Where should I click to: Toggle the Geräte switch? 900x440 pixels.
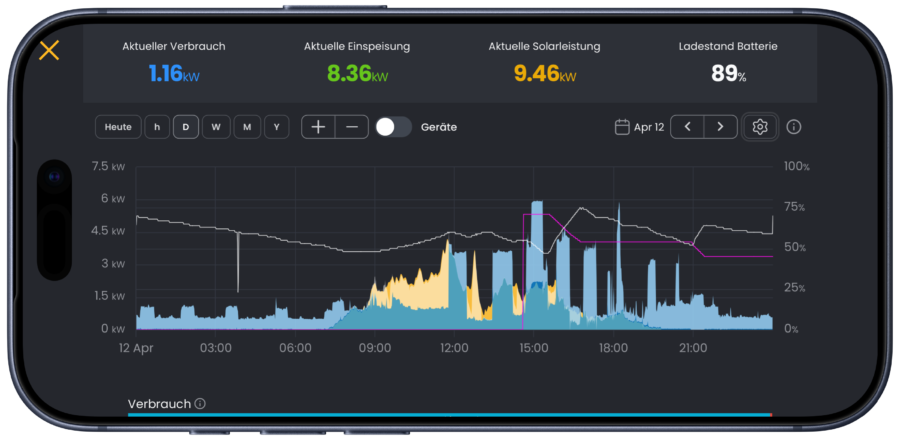[394, 127]
